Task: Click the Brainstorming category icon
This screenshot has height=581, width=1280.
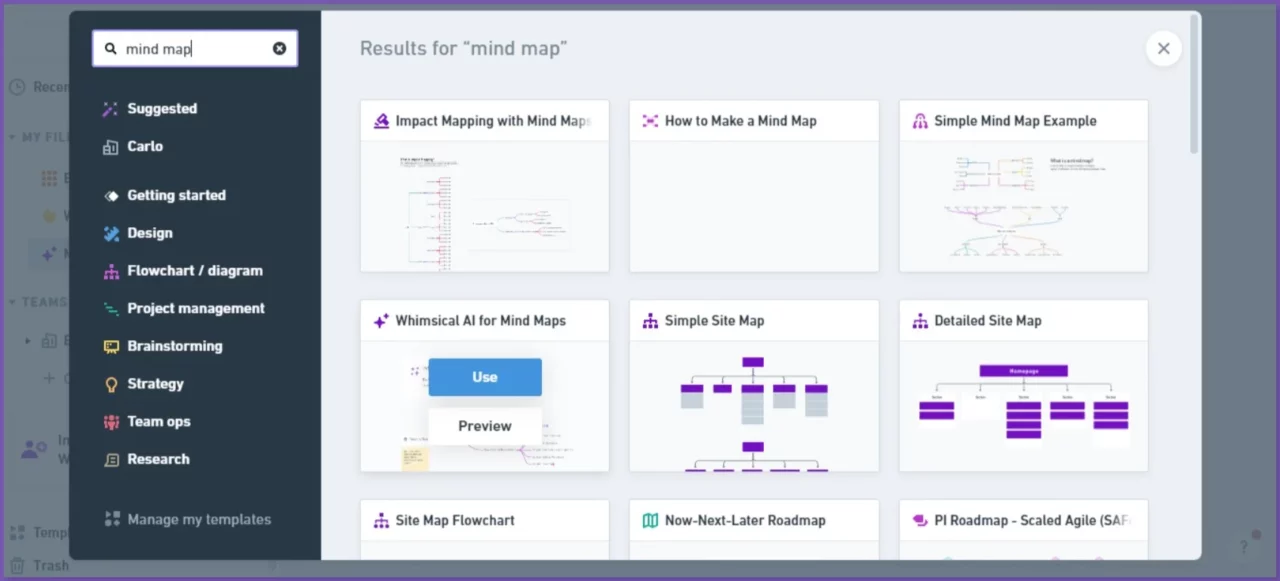Action: pos(110,346)
